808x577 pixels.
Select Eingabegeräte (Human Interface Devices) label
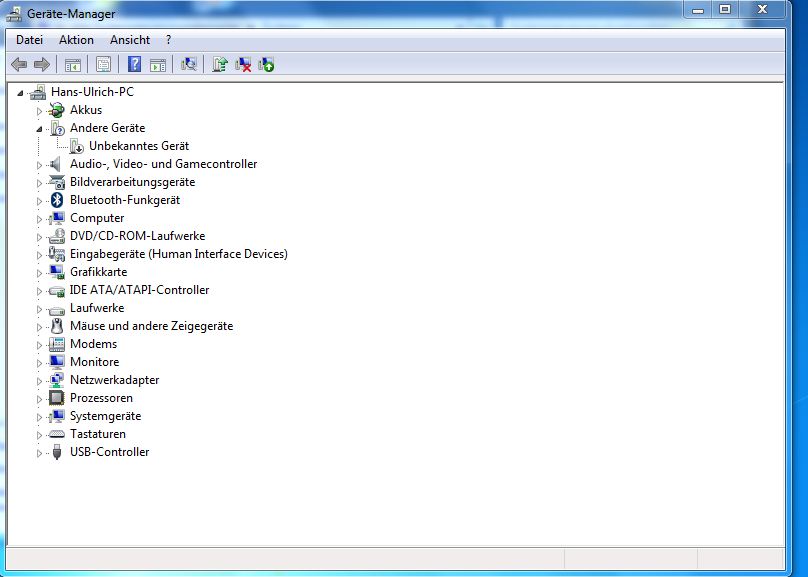[179, 254]
